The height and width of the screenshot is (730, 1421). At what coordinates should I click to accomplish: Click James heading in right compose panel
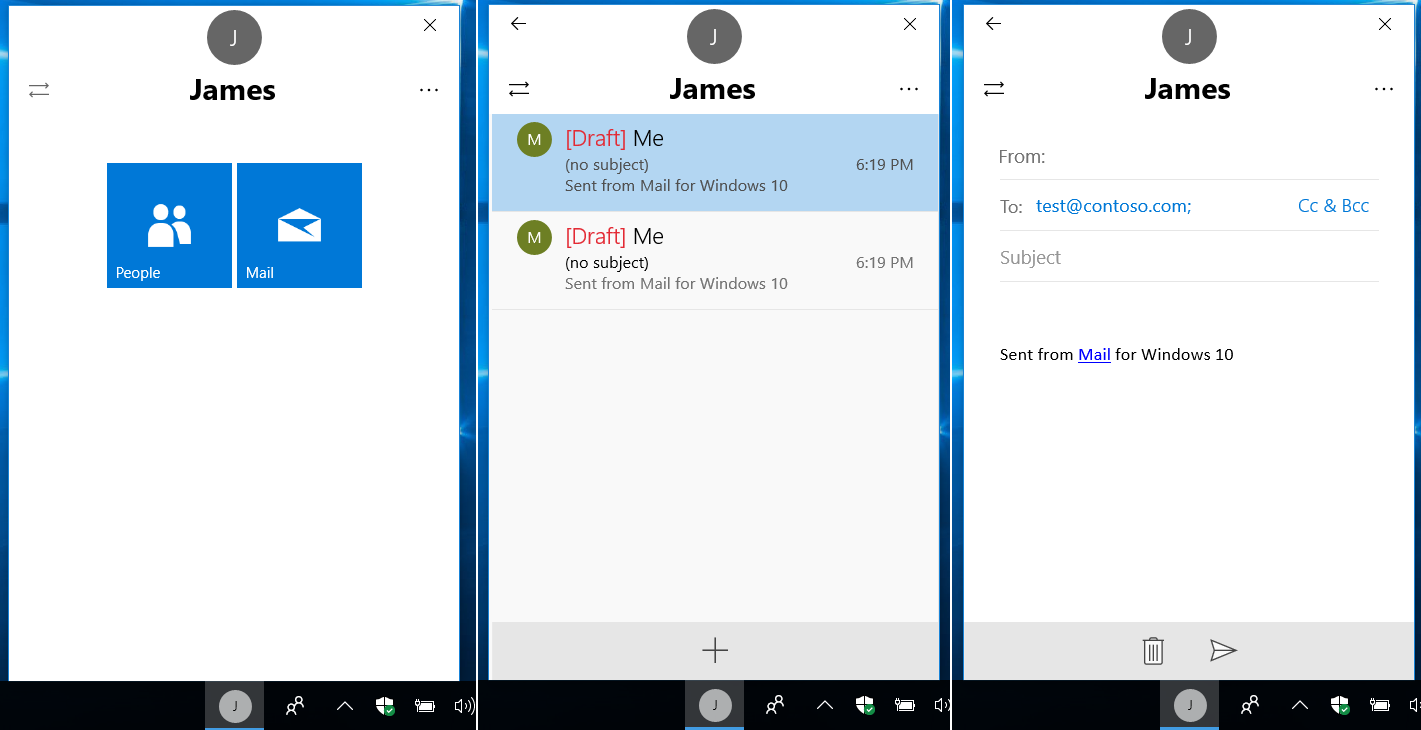1188,89
